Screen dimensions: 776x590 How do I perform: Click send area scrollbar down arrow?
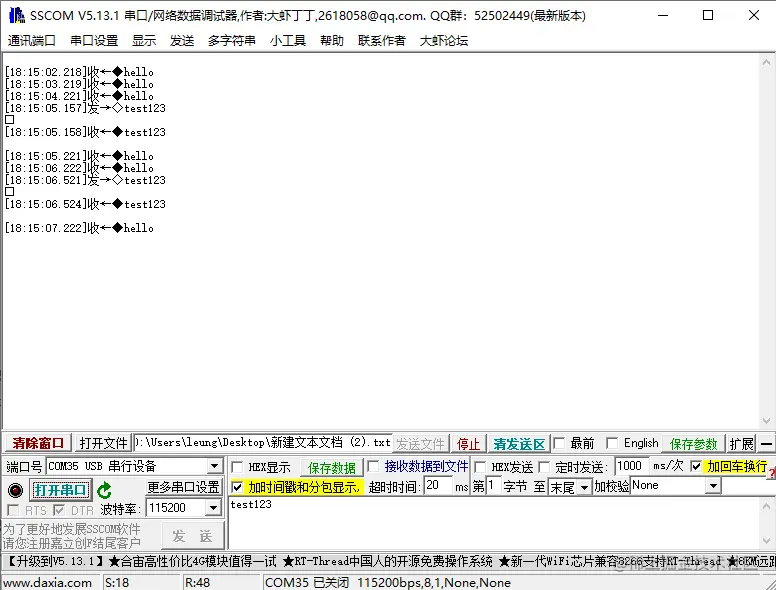coord(766,541)
